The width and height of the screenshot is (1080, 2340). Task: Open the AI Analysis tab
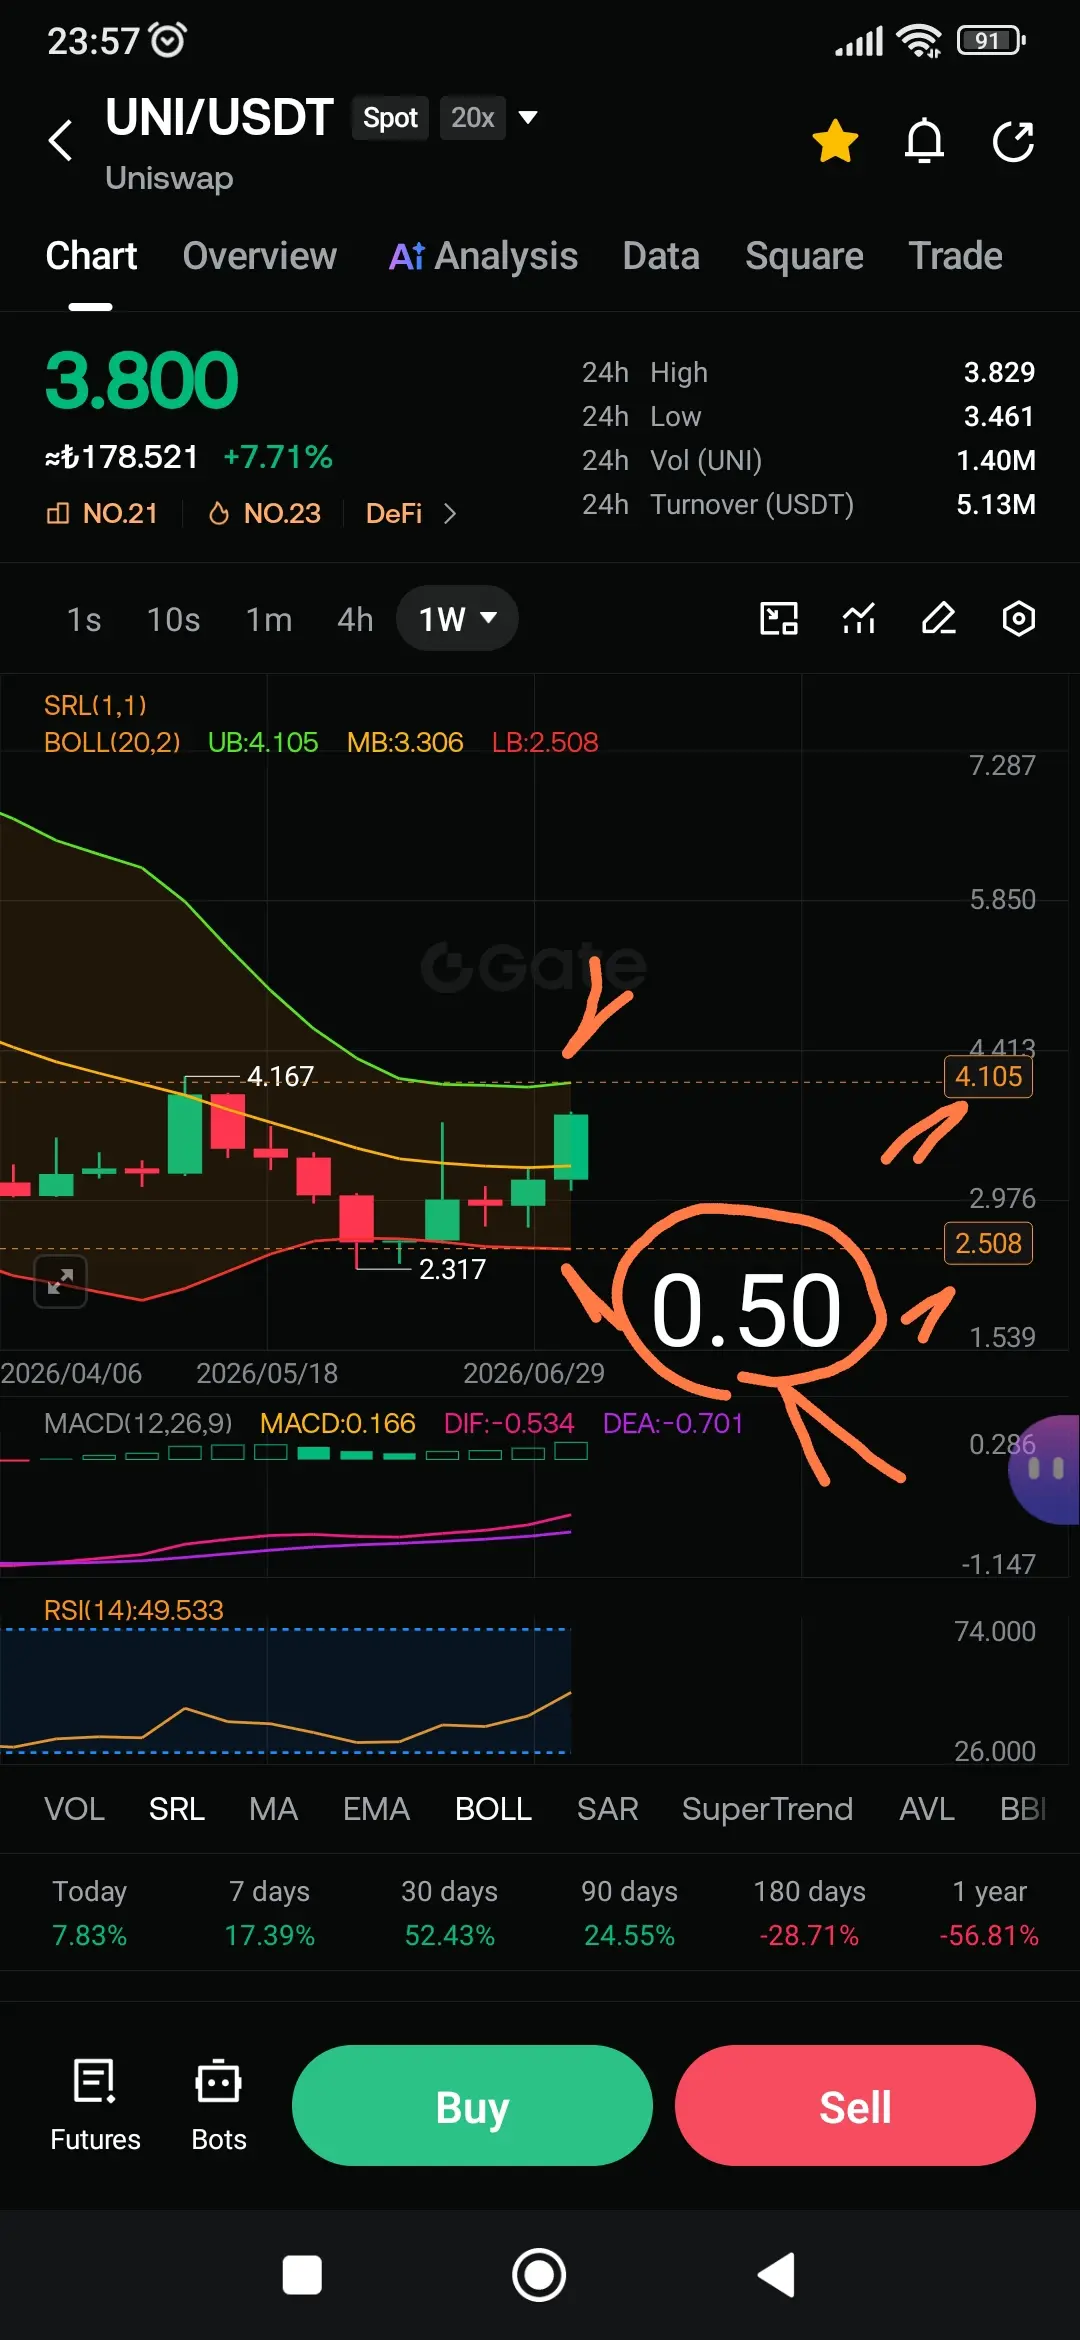483,256
